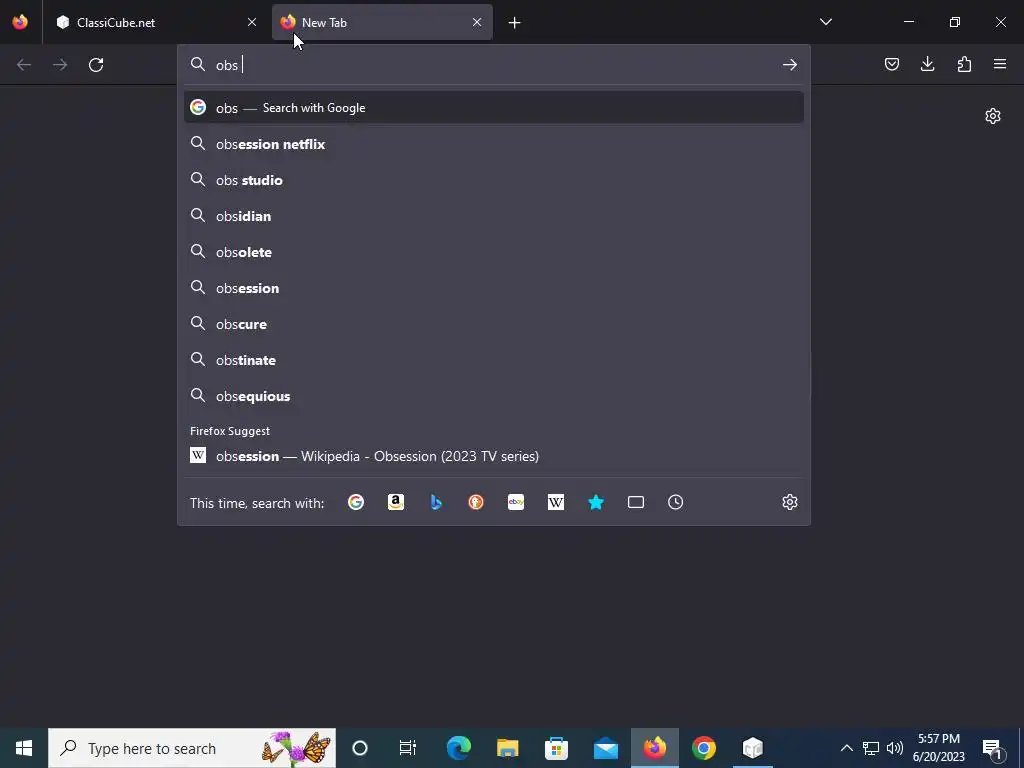The height and width of the screenshot is (768, 1024).
Task: Click inside the address bar text field
Action: (x=494, y=65)
